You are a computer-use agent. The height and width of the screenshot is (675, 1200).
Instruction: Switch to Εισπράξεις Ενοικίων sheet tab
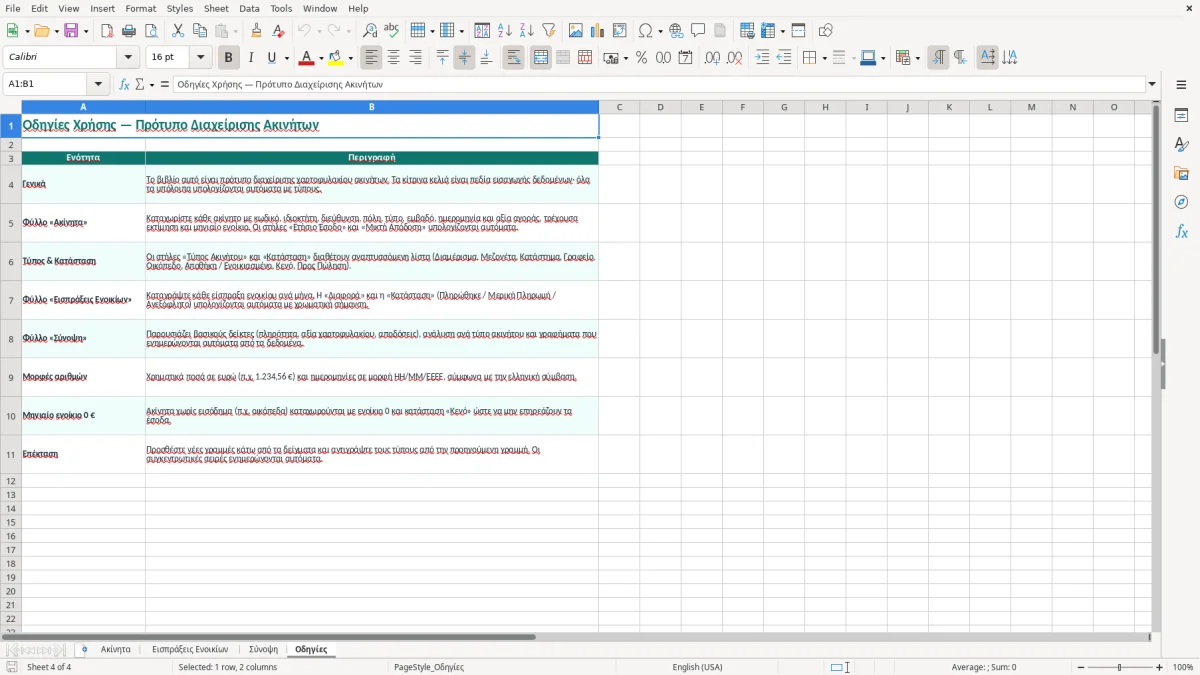click(x=190, y=649)
